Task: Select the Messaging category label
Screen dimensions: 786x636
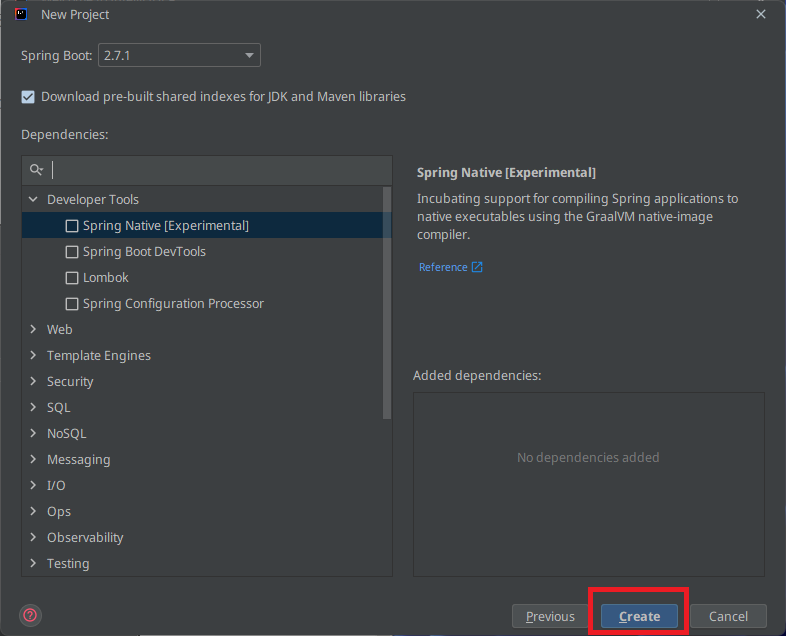Action: [x=79, y=460]
